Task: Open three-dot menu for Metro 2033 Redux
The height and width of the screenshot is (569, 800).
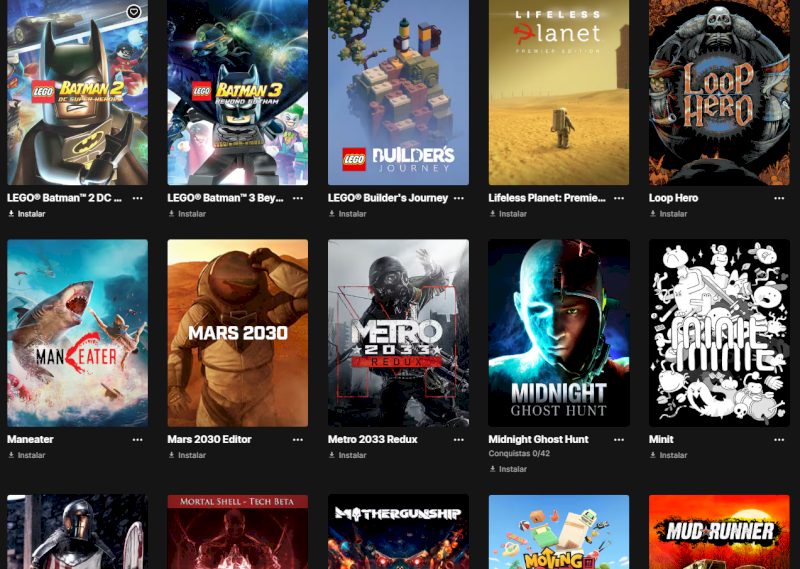Action: tap(459, 439)
